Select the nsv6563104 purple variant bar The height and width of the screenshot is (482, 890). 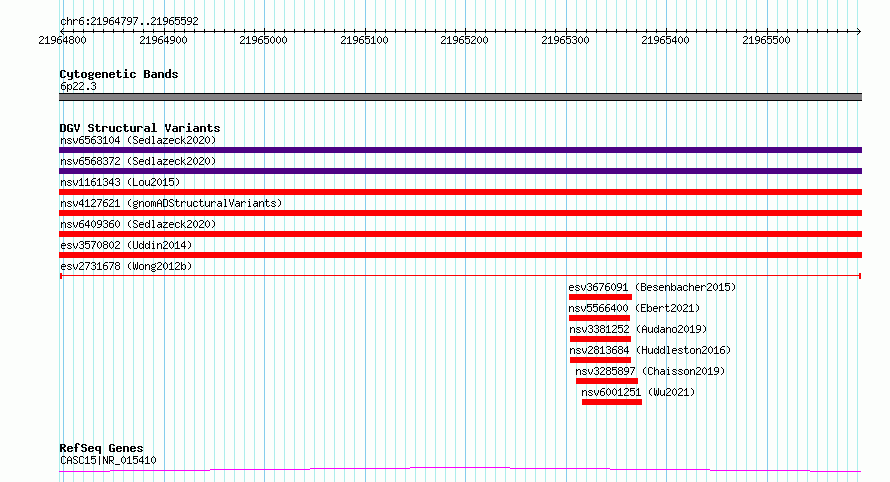[x=460, y=150]
